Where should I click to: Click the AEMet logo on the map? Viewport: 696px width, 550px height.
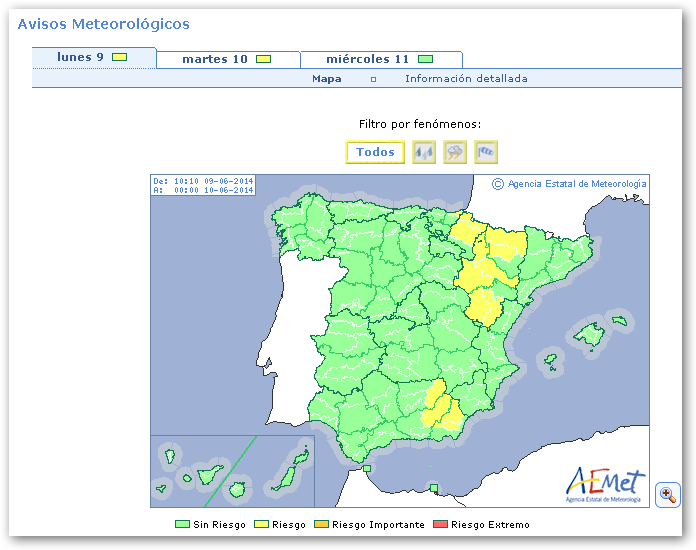point(605,484)
